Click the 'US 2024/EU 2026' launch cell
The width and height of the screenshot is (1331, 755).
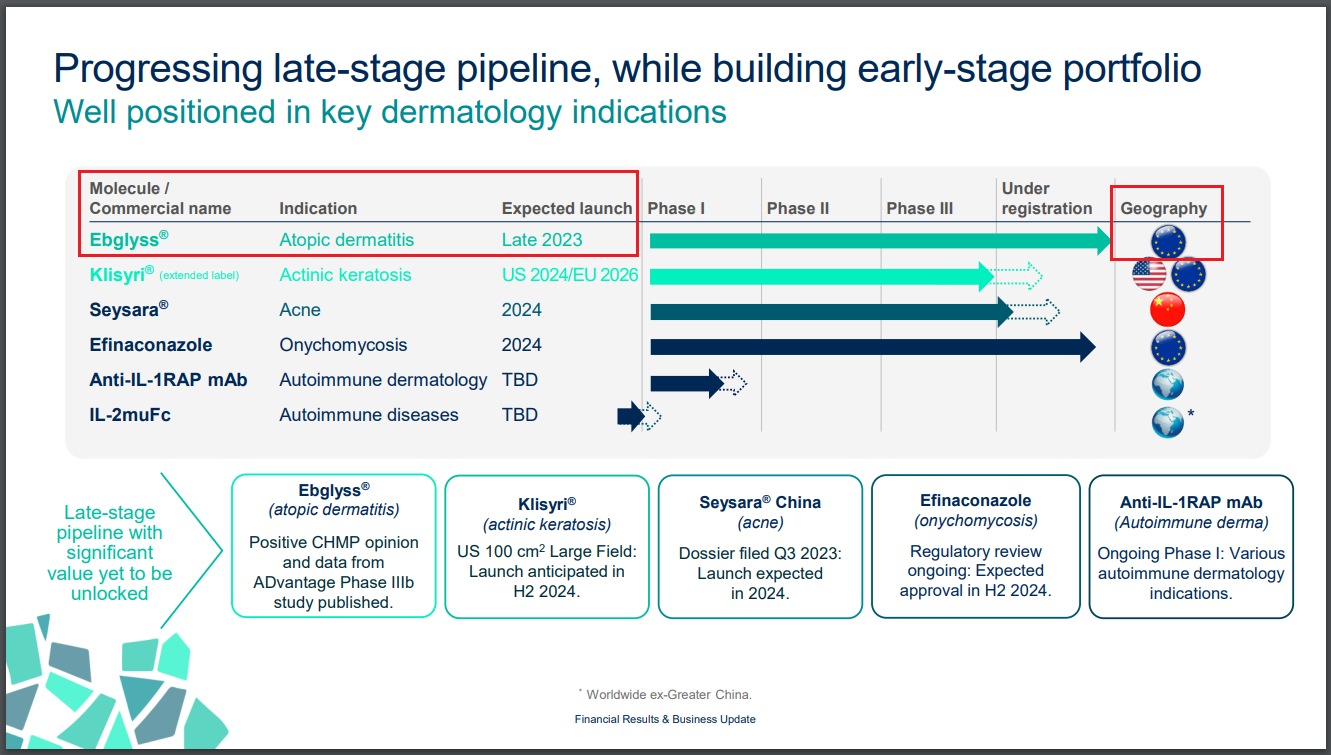point(570,275)
